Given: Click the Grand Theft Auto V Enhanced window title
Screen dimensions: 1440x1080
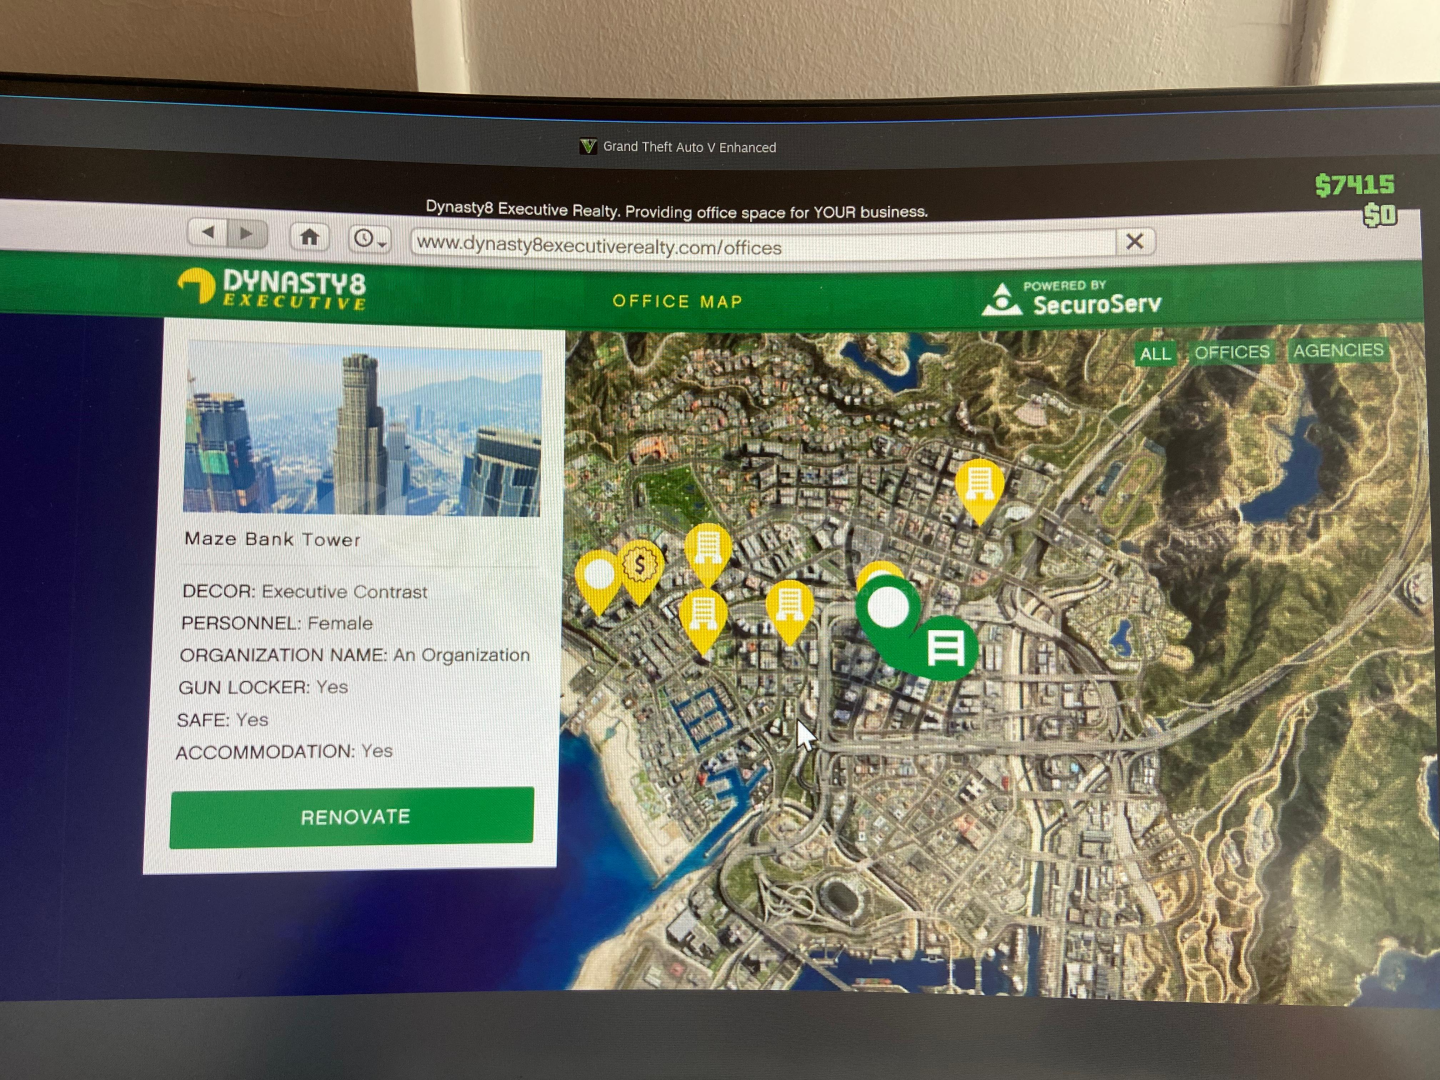Looking at the screenshot, I should pos(689,147).
